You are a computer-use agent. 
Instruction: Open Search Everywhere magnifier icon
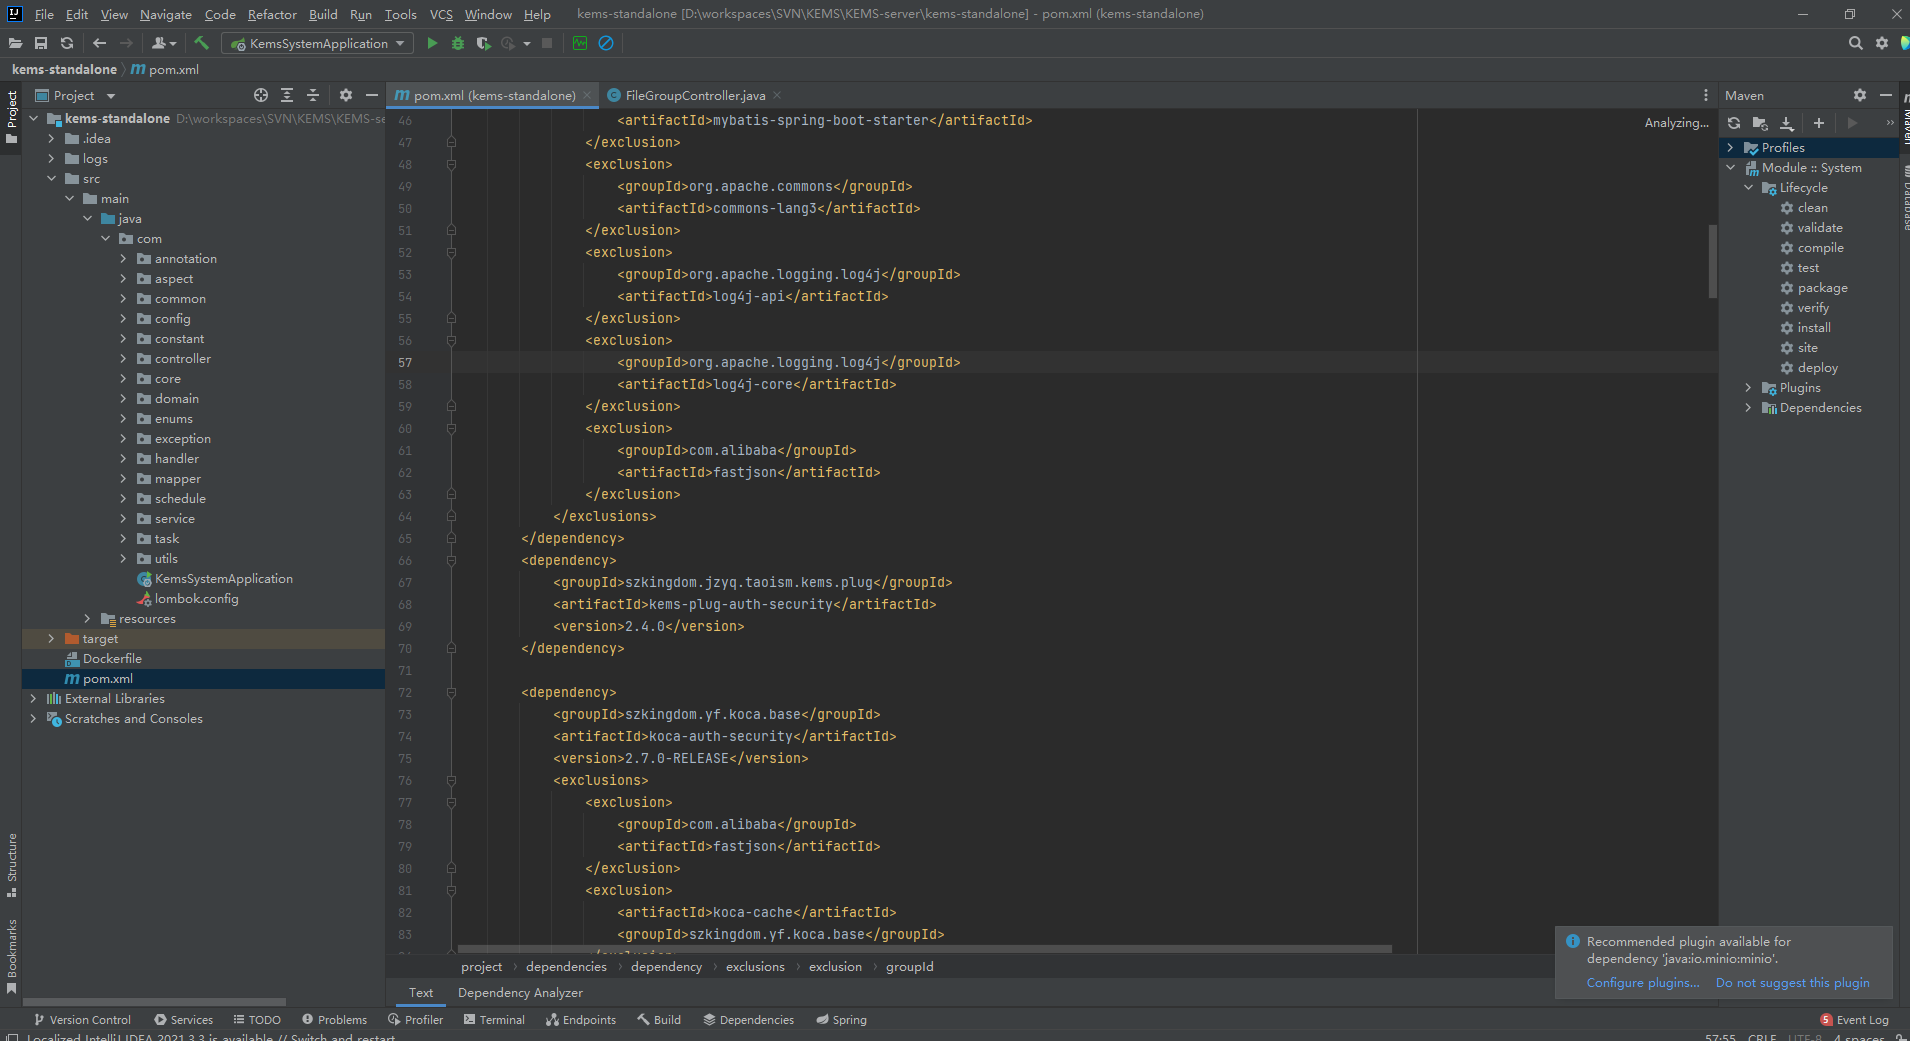[x=1856, y=43]
